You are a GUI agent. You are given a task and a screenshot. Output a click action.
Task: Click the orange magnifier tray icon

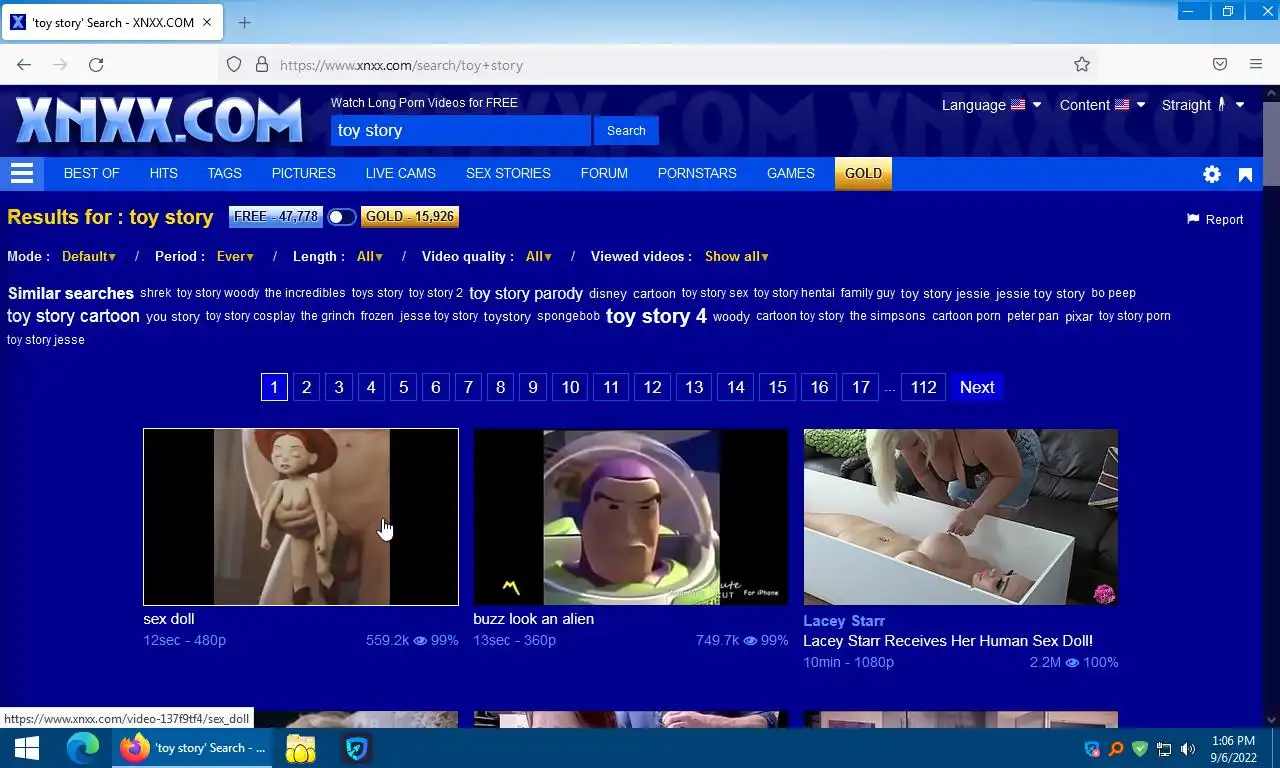[1116, 749]
